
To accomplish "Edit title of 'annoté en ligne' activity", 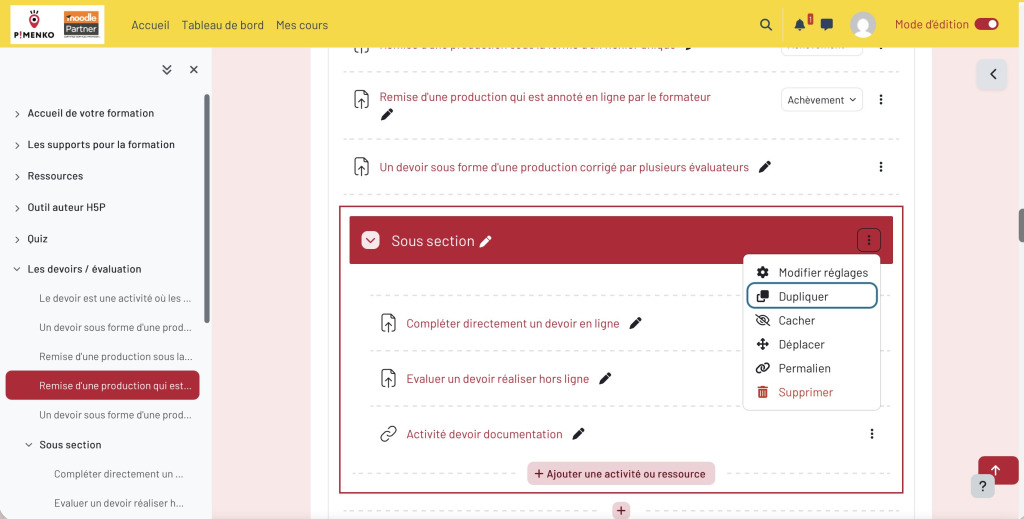I will [x=387, y=115].
